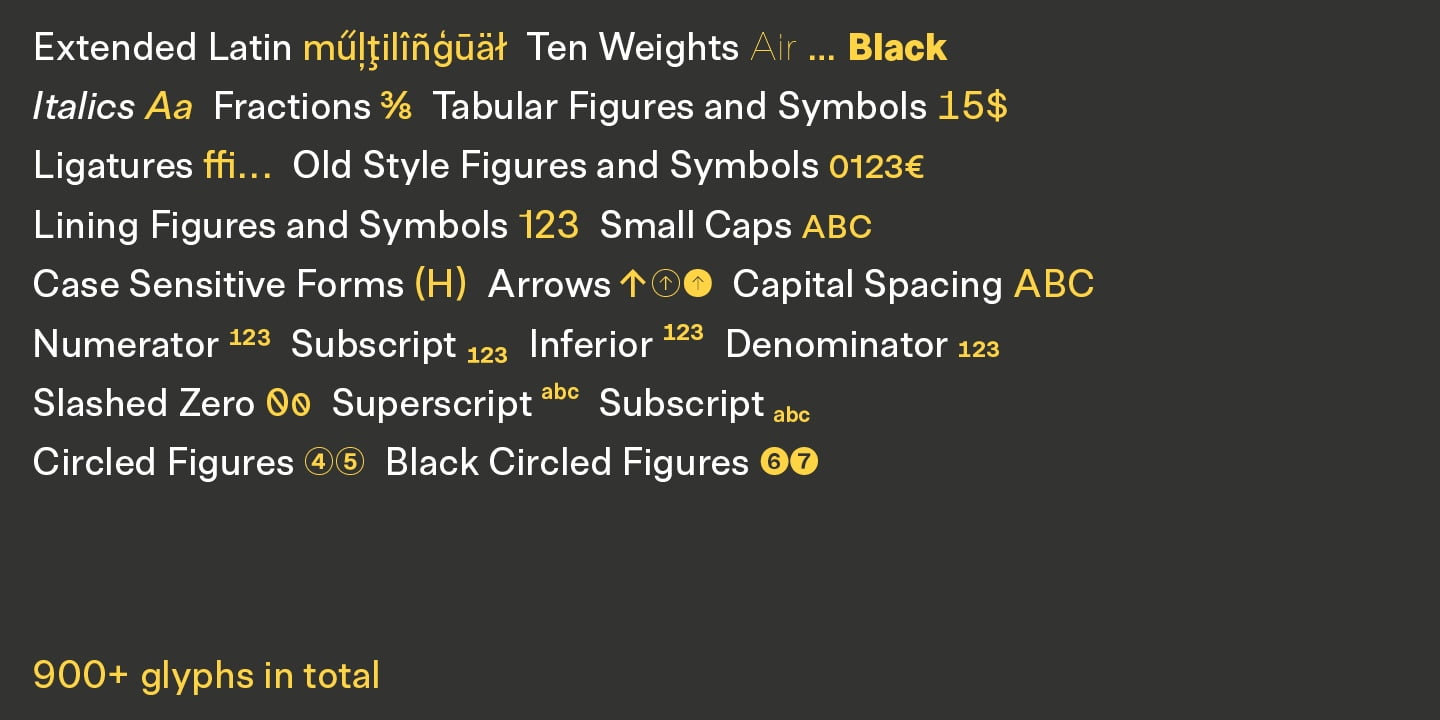Click the thin yellow word Air
Screen dimensions: 1440x720
[x=773, y=48]
